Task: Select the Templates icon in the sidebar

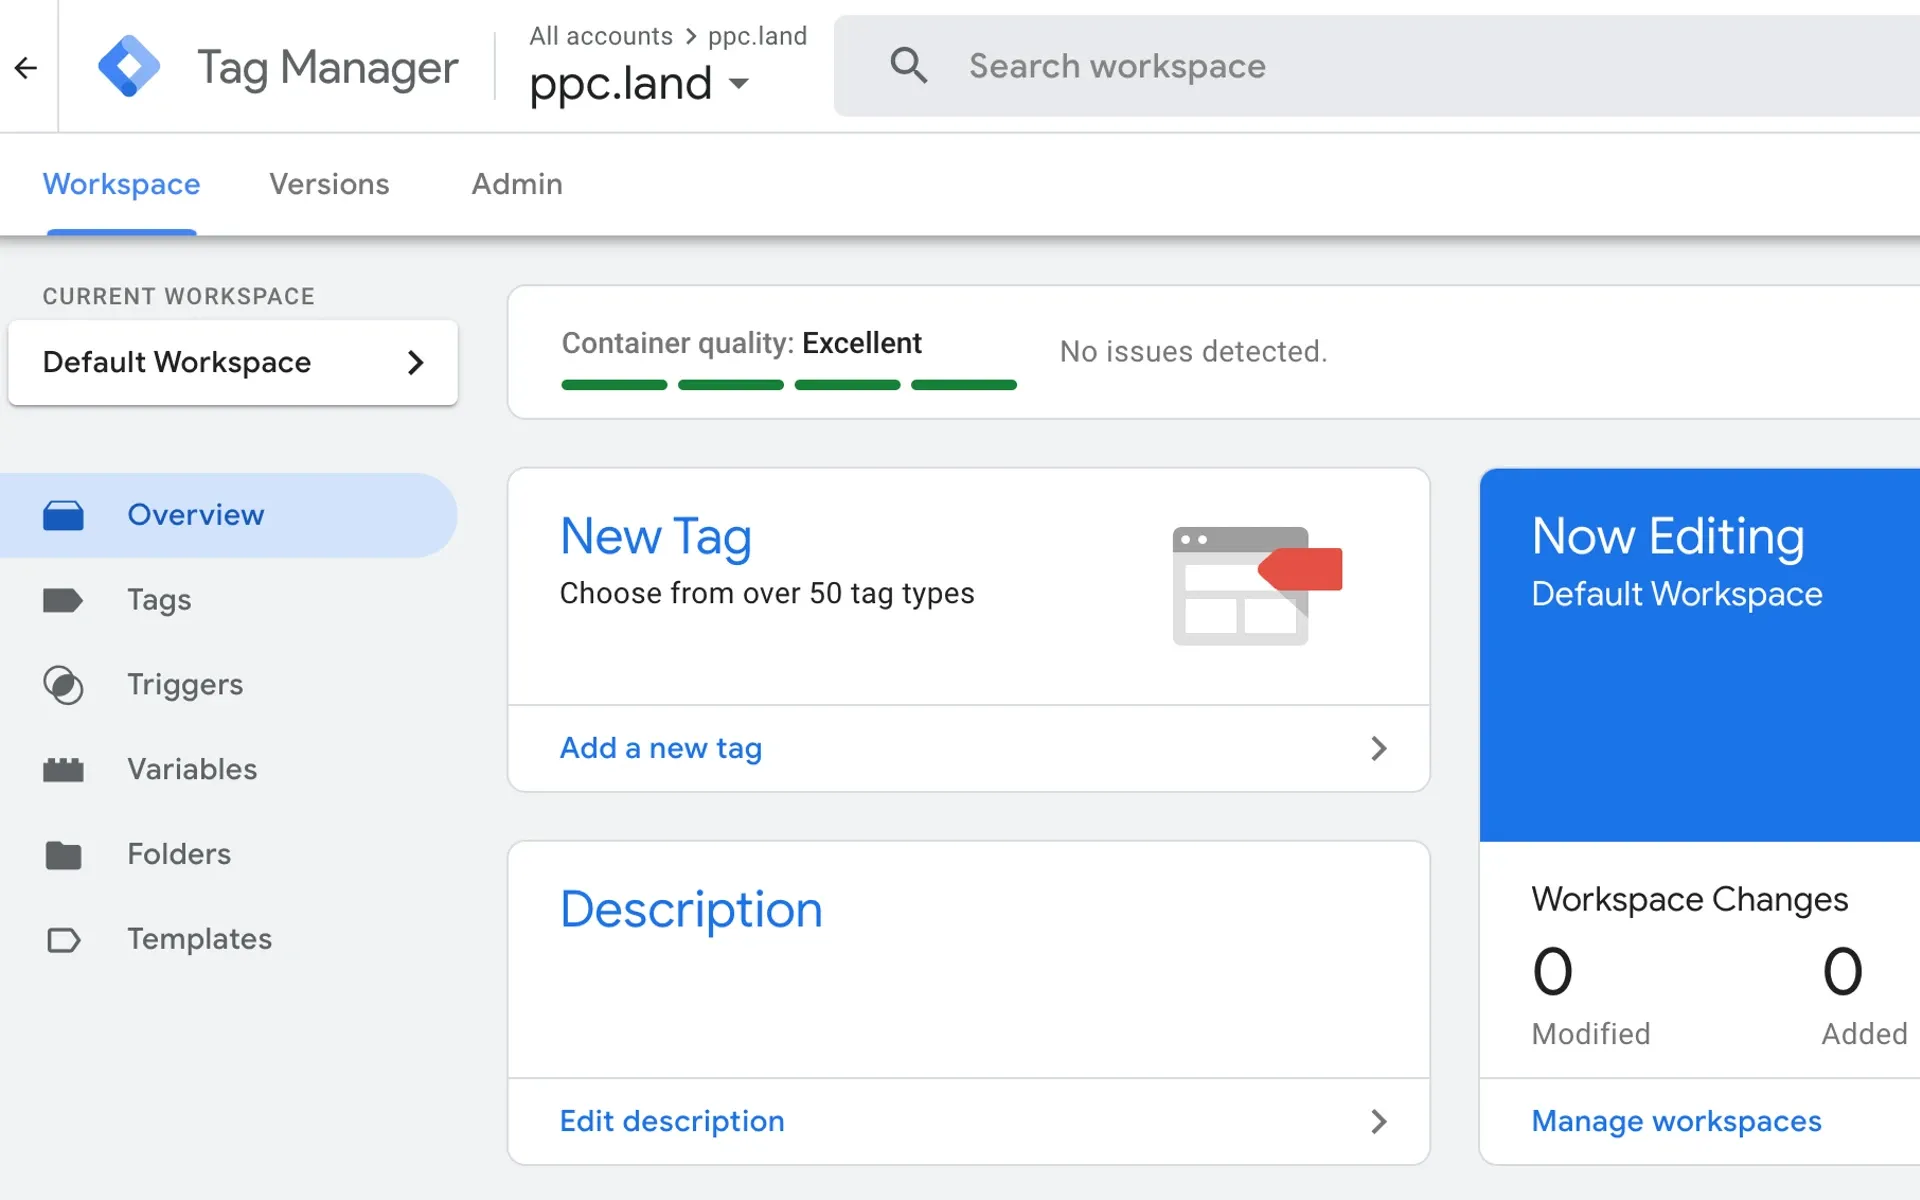Action: tap(63, 939)
